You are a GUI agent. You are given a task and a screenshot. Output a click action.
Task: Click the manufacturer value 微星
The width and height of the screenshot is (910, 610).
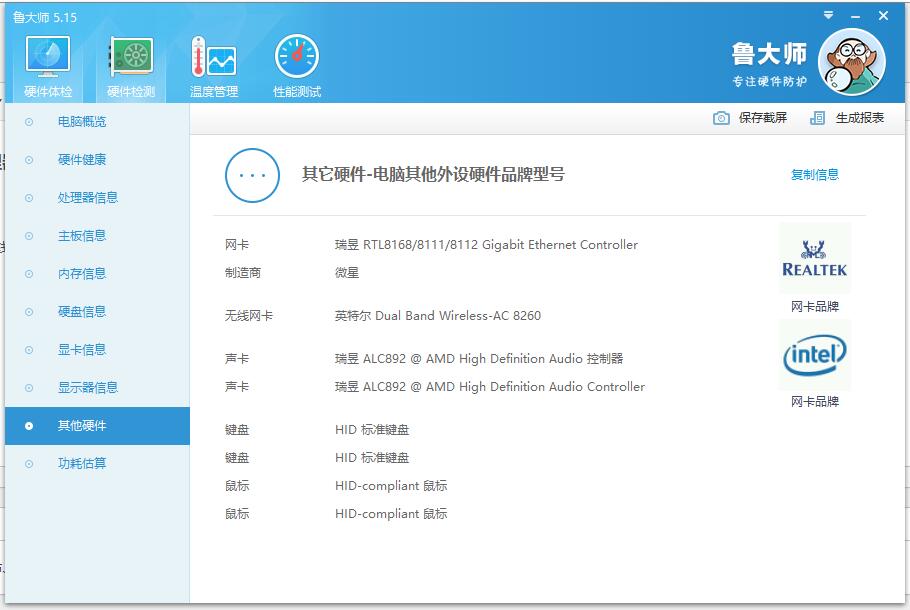tap(346, 273)
